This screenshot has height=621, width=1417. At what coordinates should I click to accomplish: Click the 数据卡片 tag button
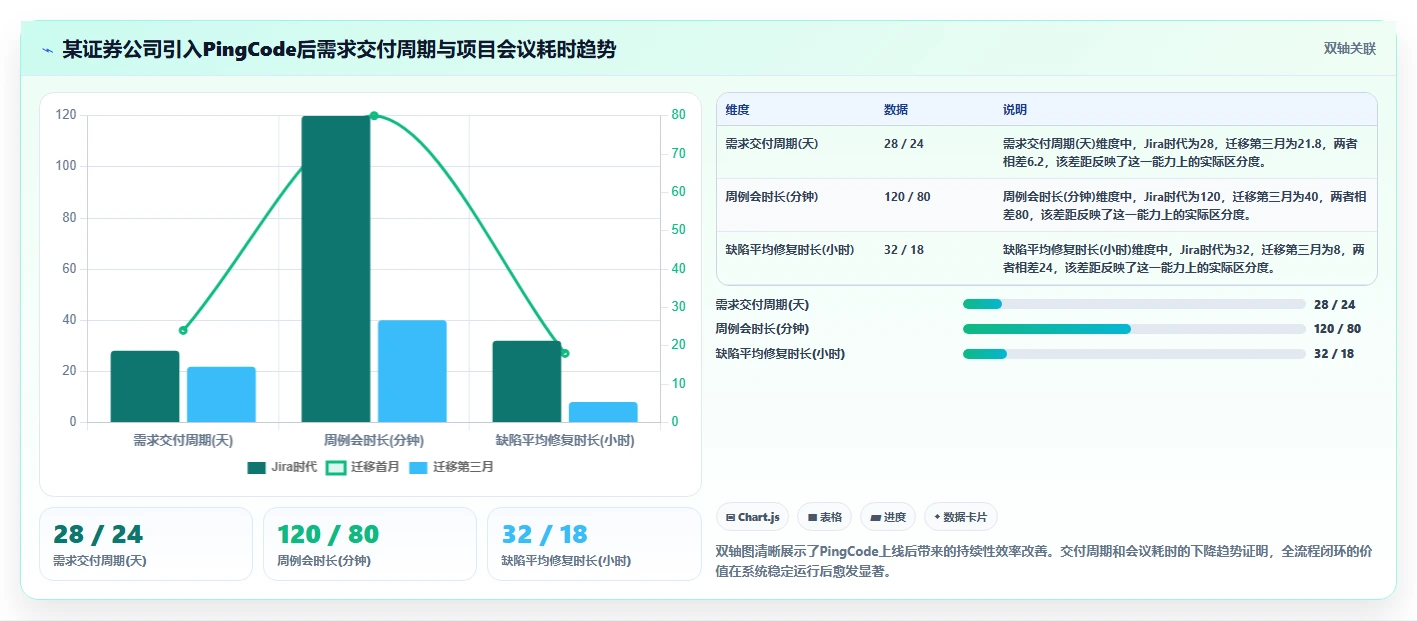pyautogui.click(x=960, y=517)
